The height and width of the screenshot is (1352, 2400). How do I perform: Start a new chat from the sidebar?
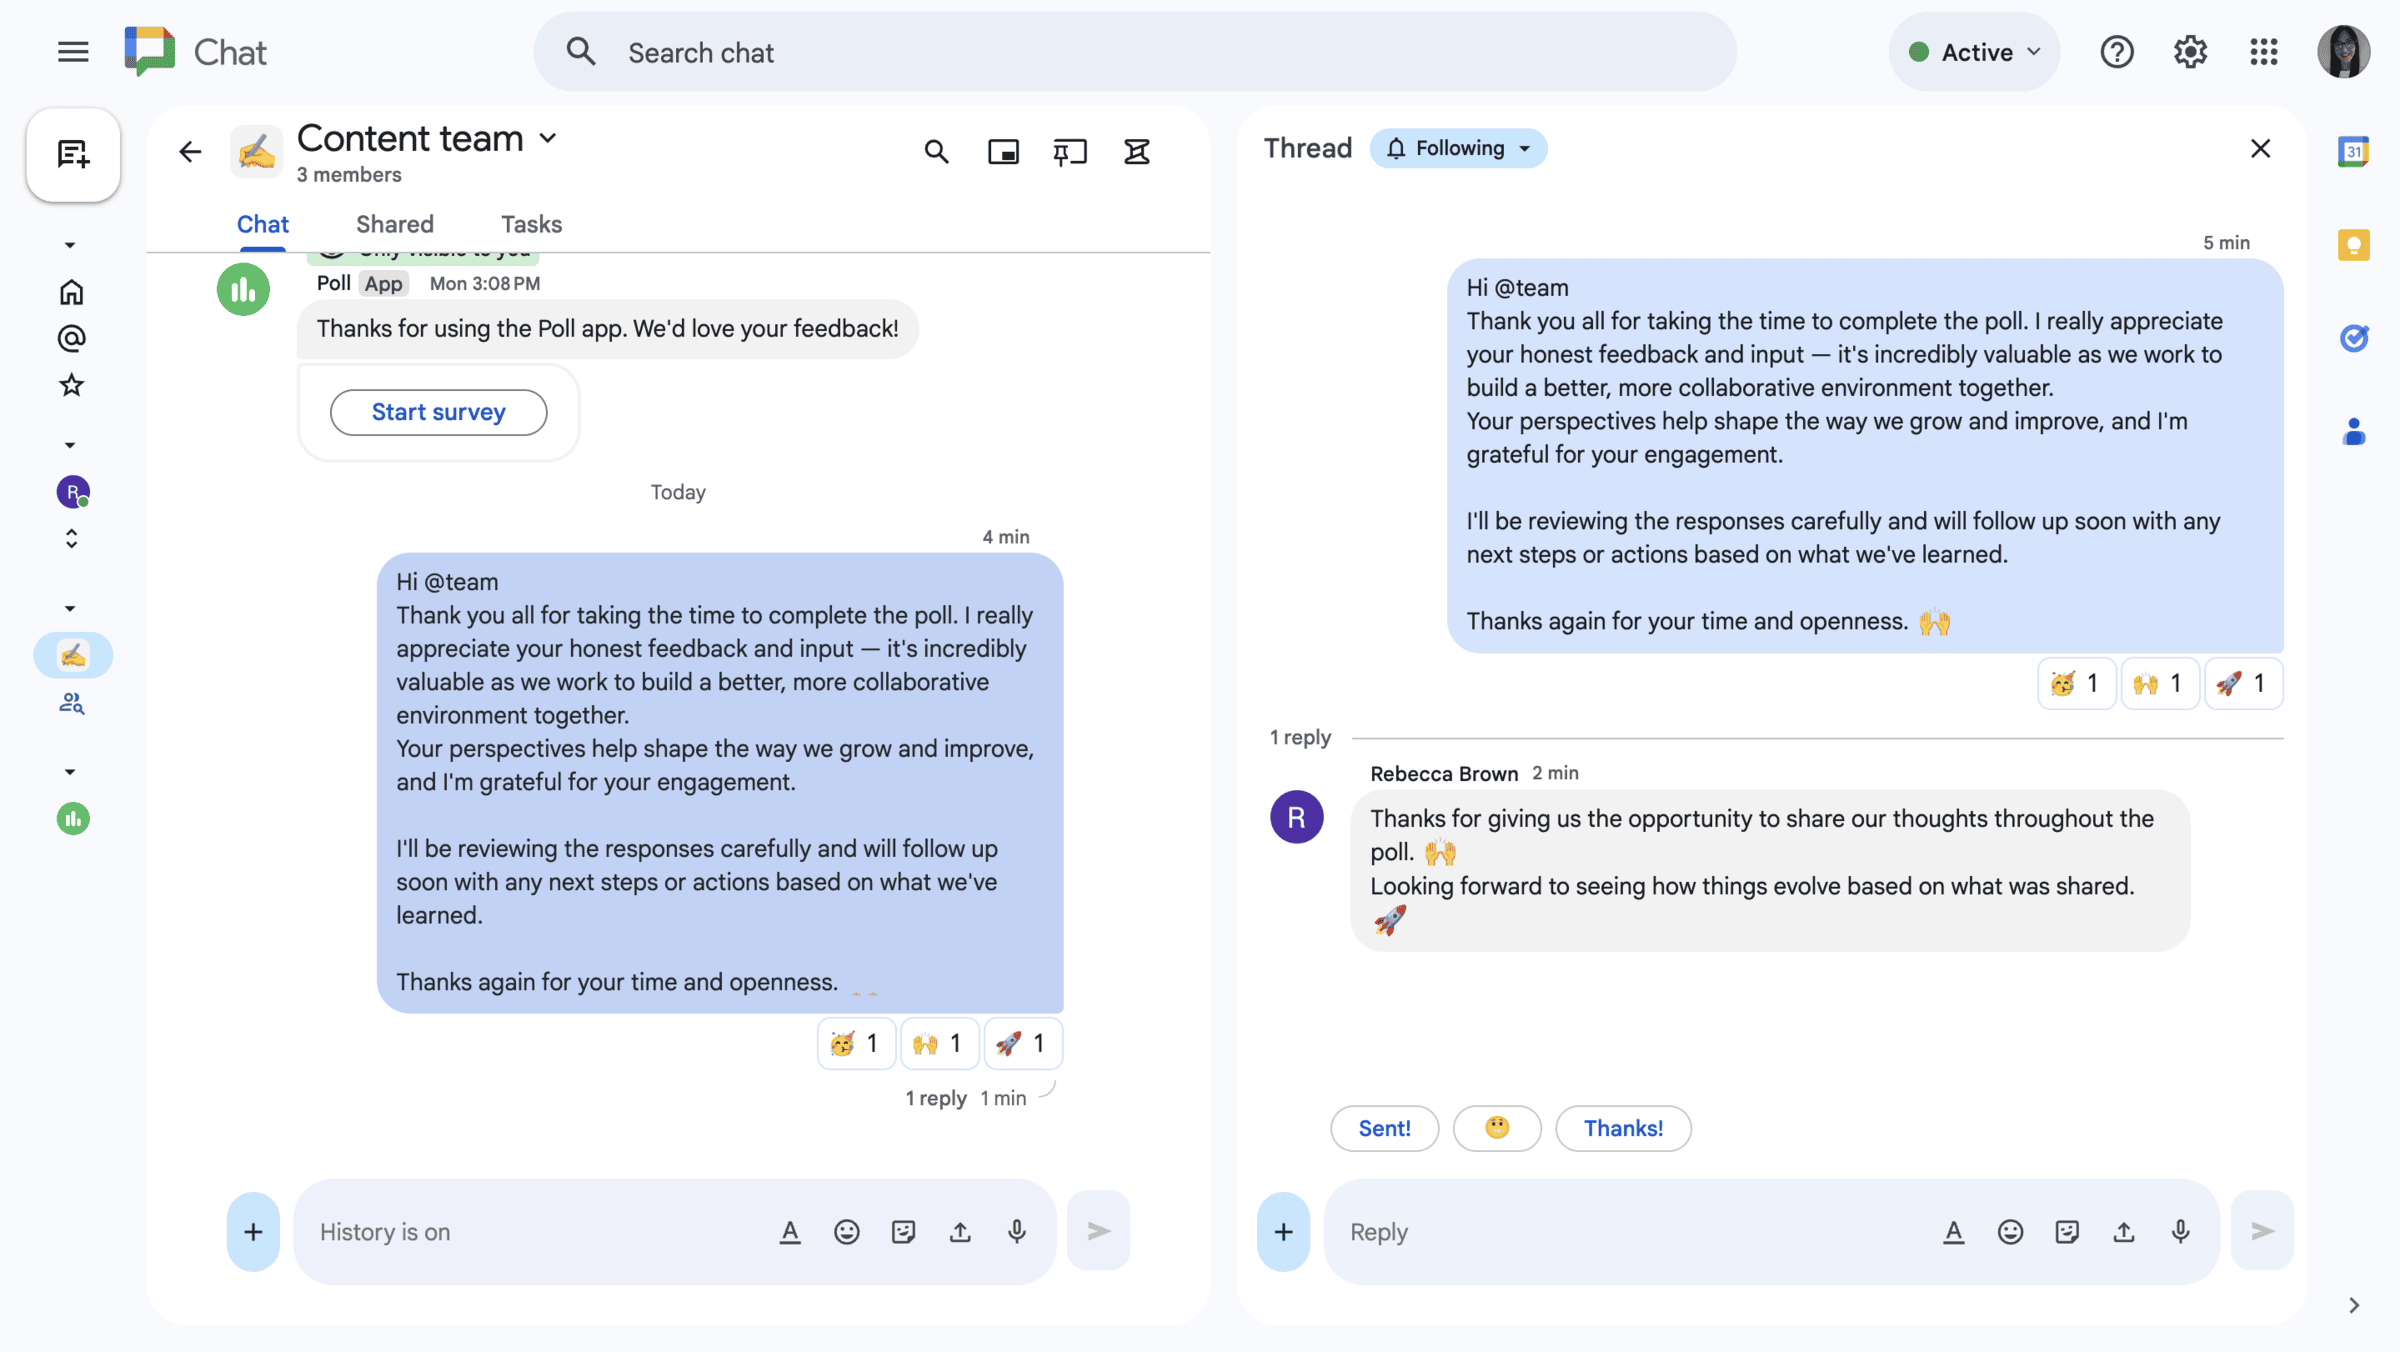(72, 155)
